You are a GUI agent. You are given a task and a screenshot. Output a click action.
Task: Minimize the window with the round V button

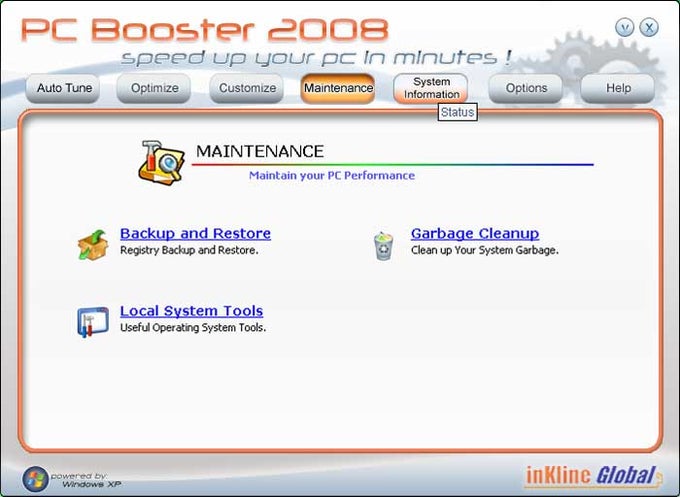624,28
